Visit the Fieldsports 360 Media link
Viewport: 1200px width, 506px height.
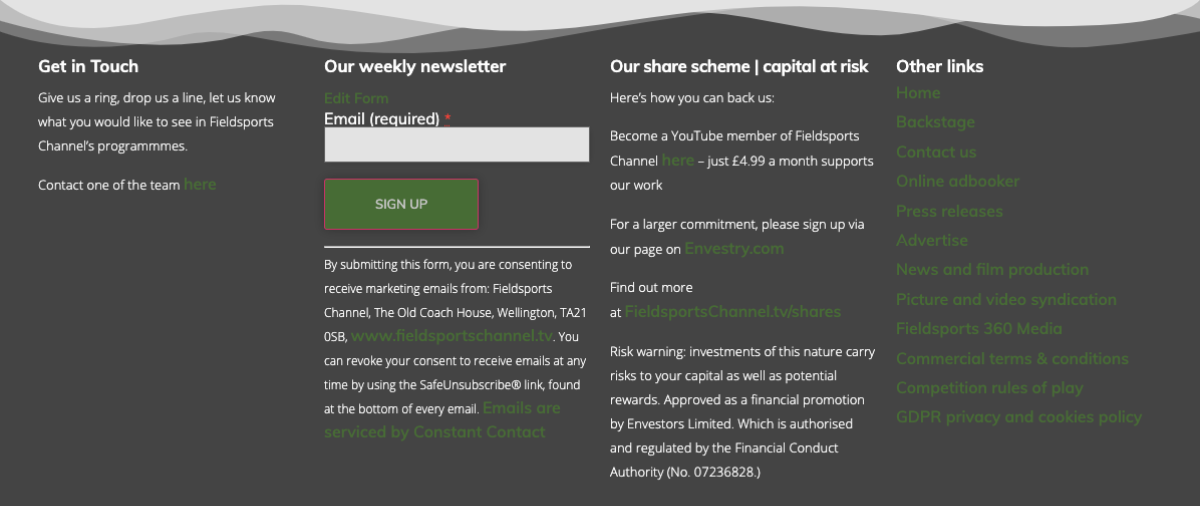tap(979, 328)
